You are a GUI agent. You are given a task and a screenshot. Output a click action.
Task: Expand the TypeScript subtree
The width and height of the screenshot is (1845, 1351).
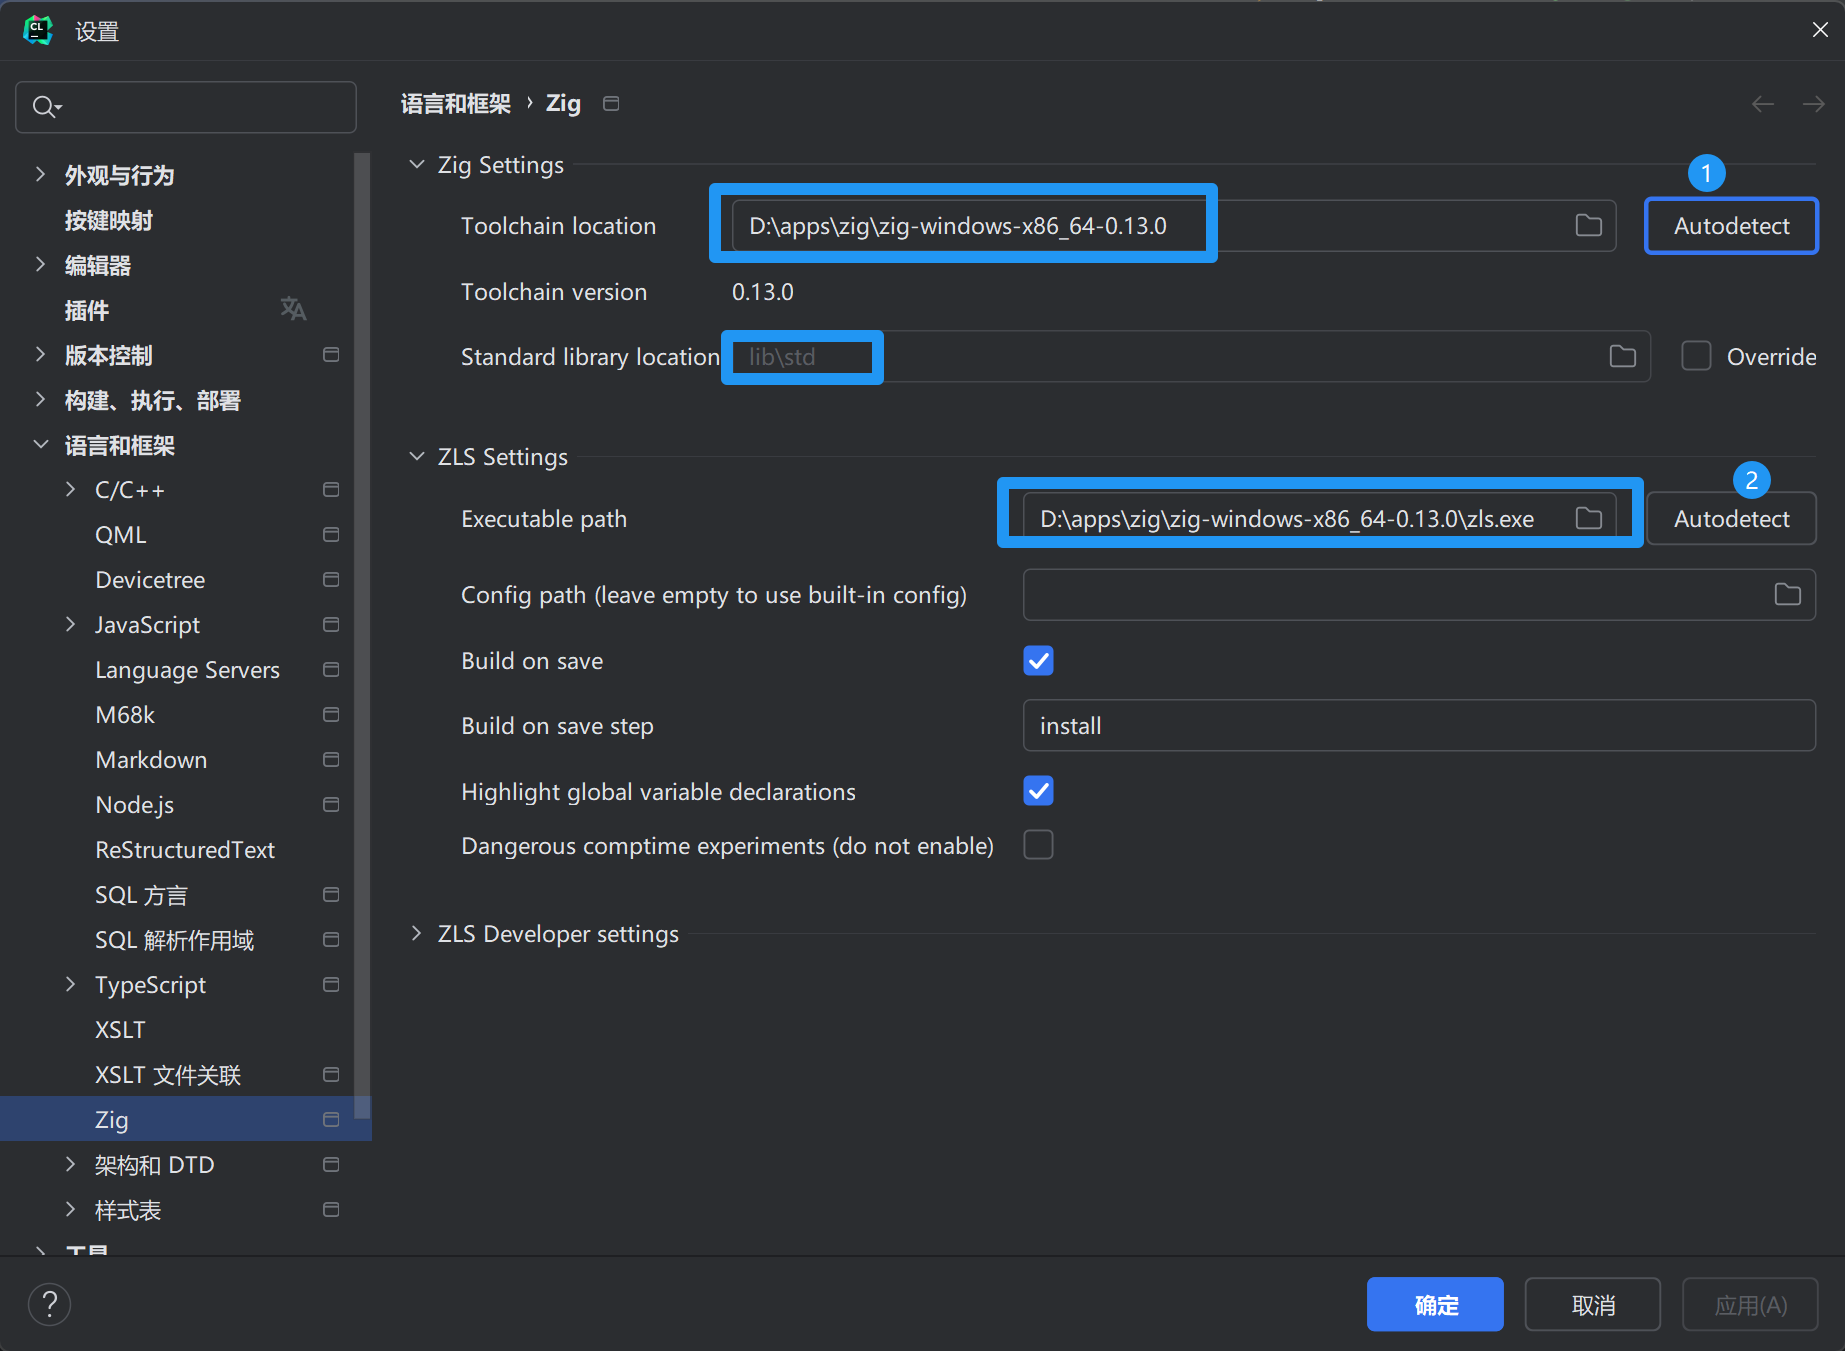70,984
